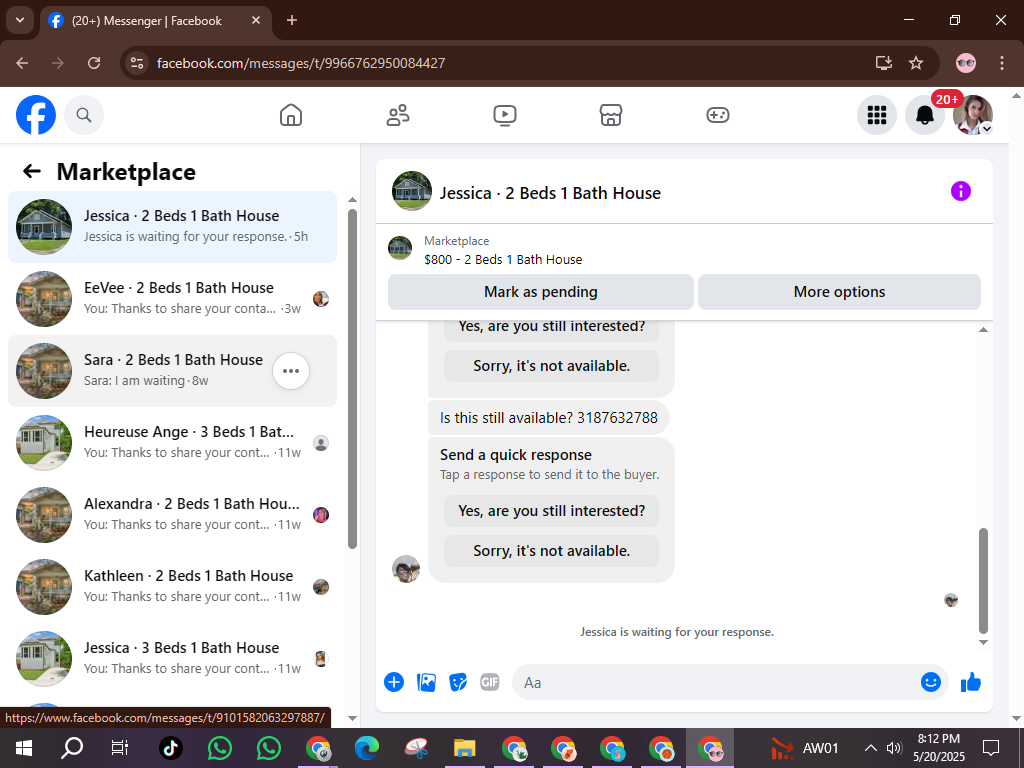Send lower 'Yes, are you still interested?' reply
The width and height of the screenshot is (1024, 768).
[x=551, y=511]
